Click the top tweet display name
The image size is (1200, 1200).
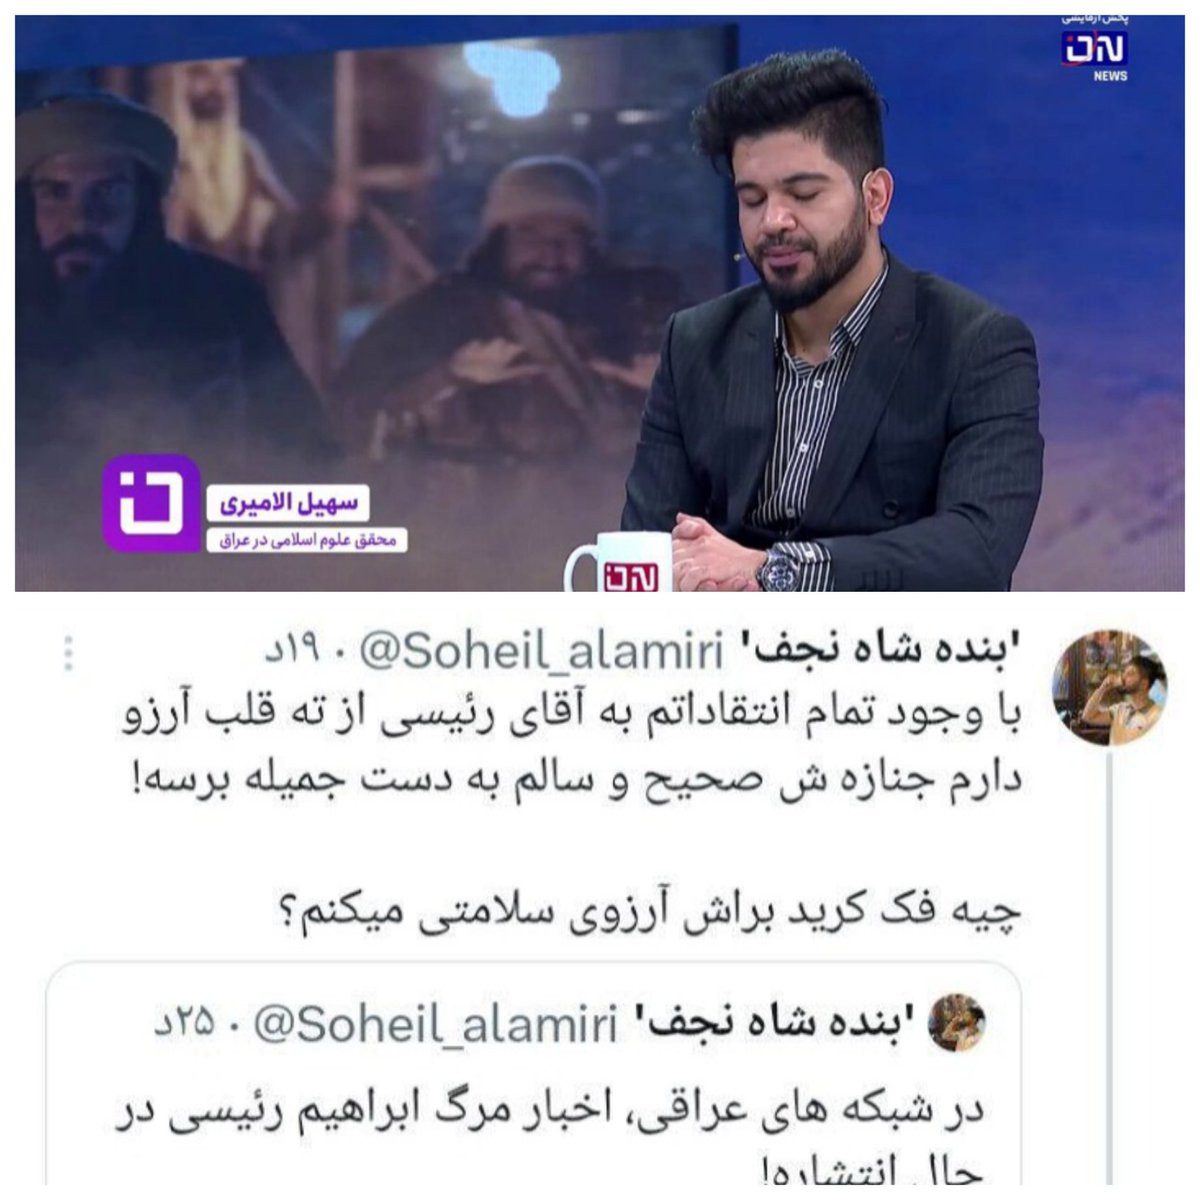[877, 652]
